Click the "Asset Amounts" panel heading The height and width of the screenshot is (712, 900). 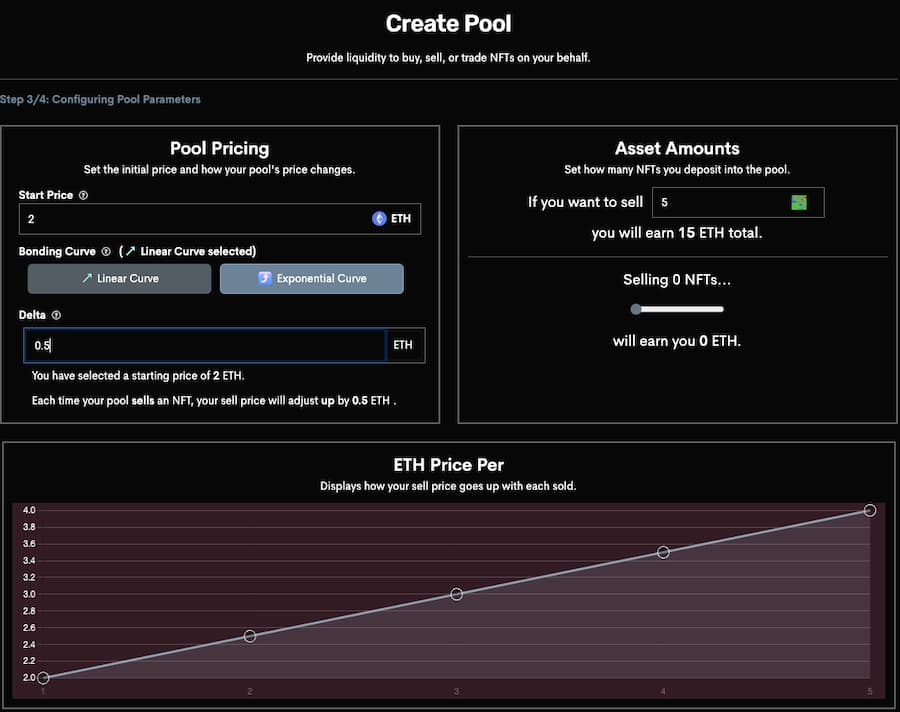click(x=677, y=148)
